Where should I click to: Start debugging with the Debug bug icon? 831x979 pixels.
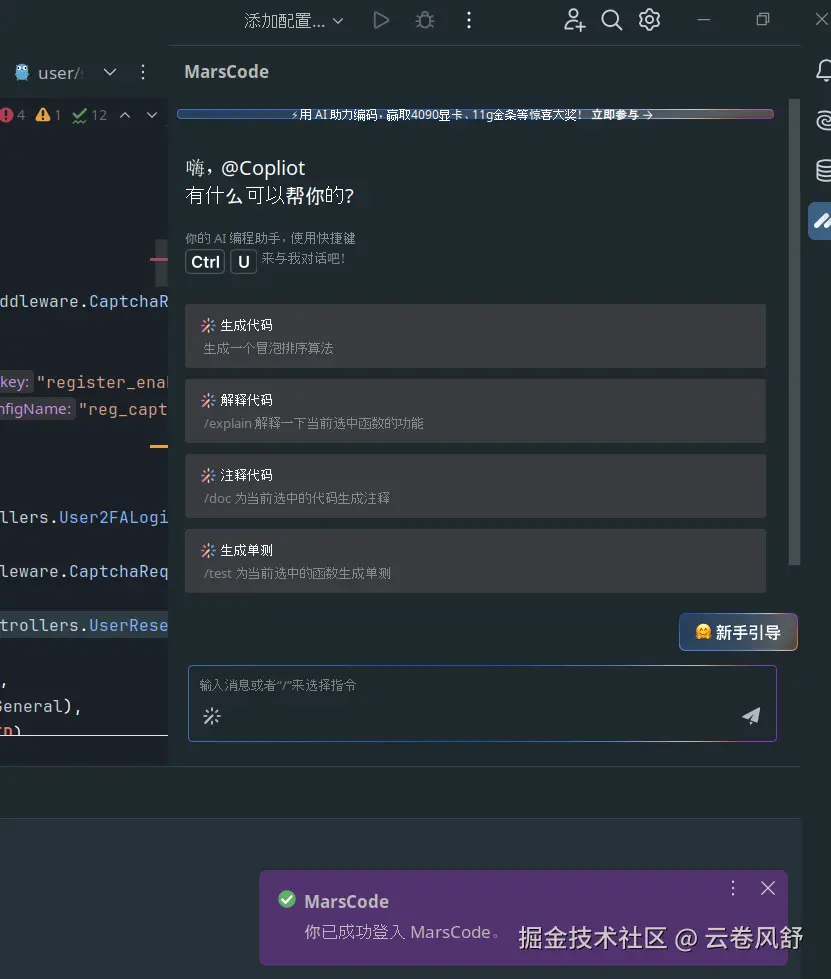[424, 20]
